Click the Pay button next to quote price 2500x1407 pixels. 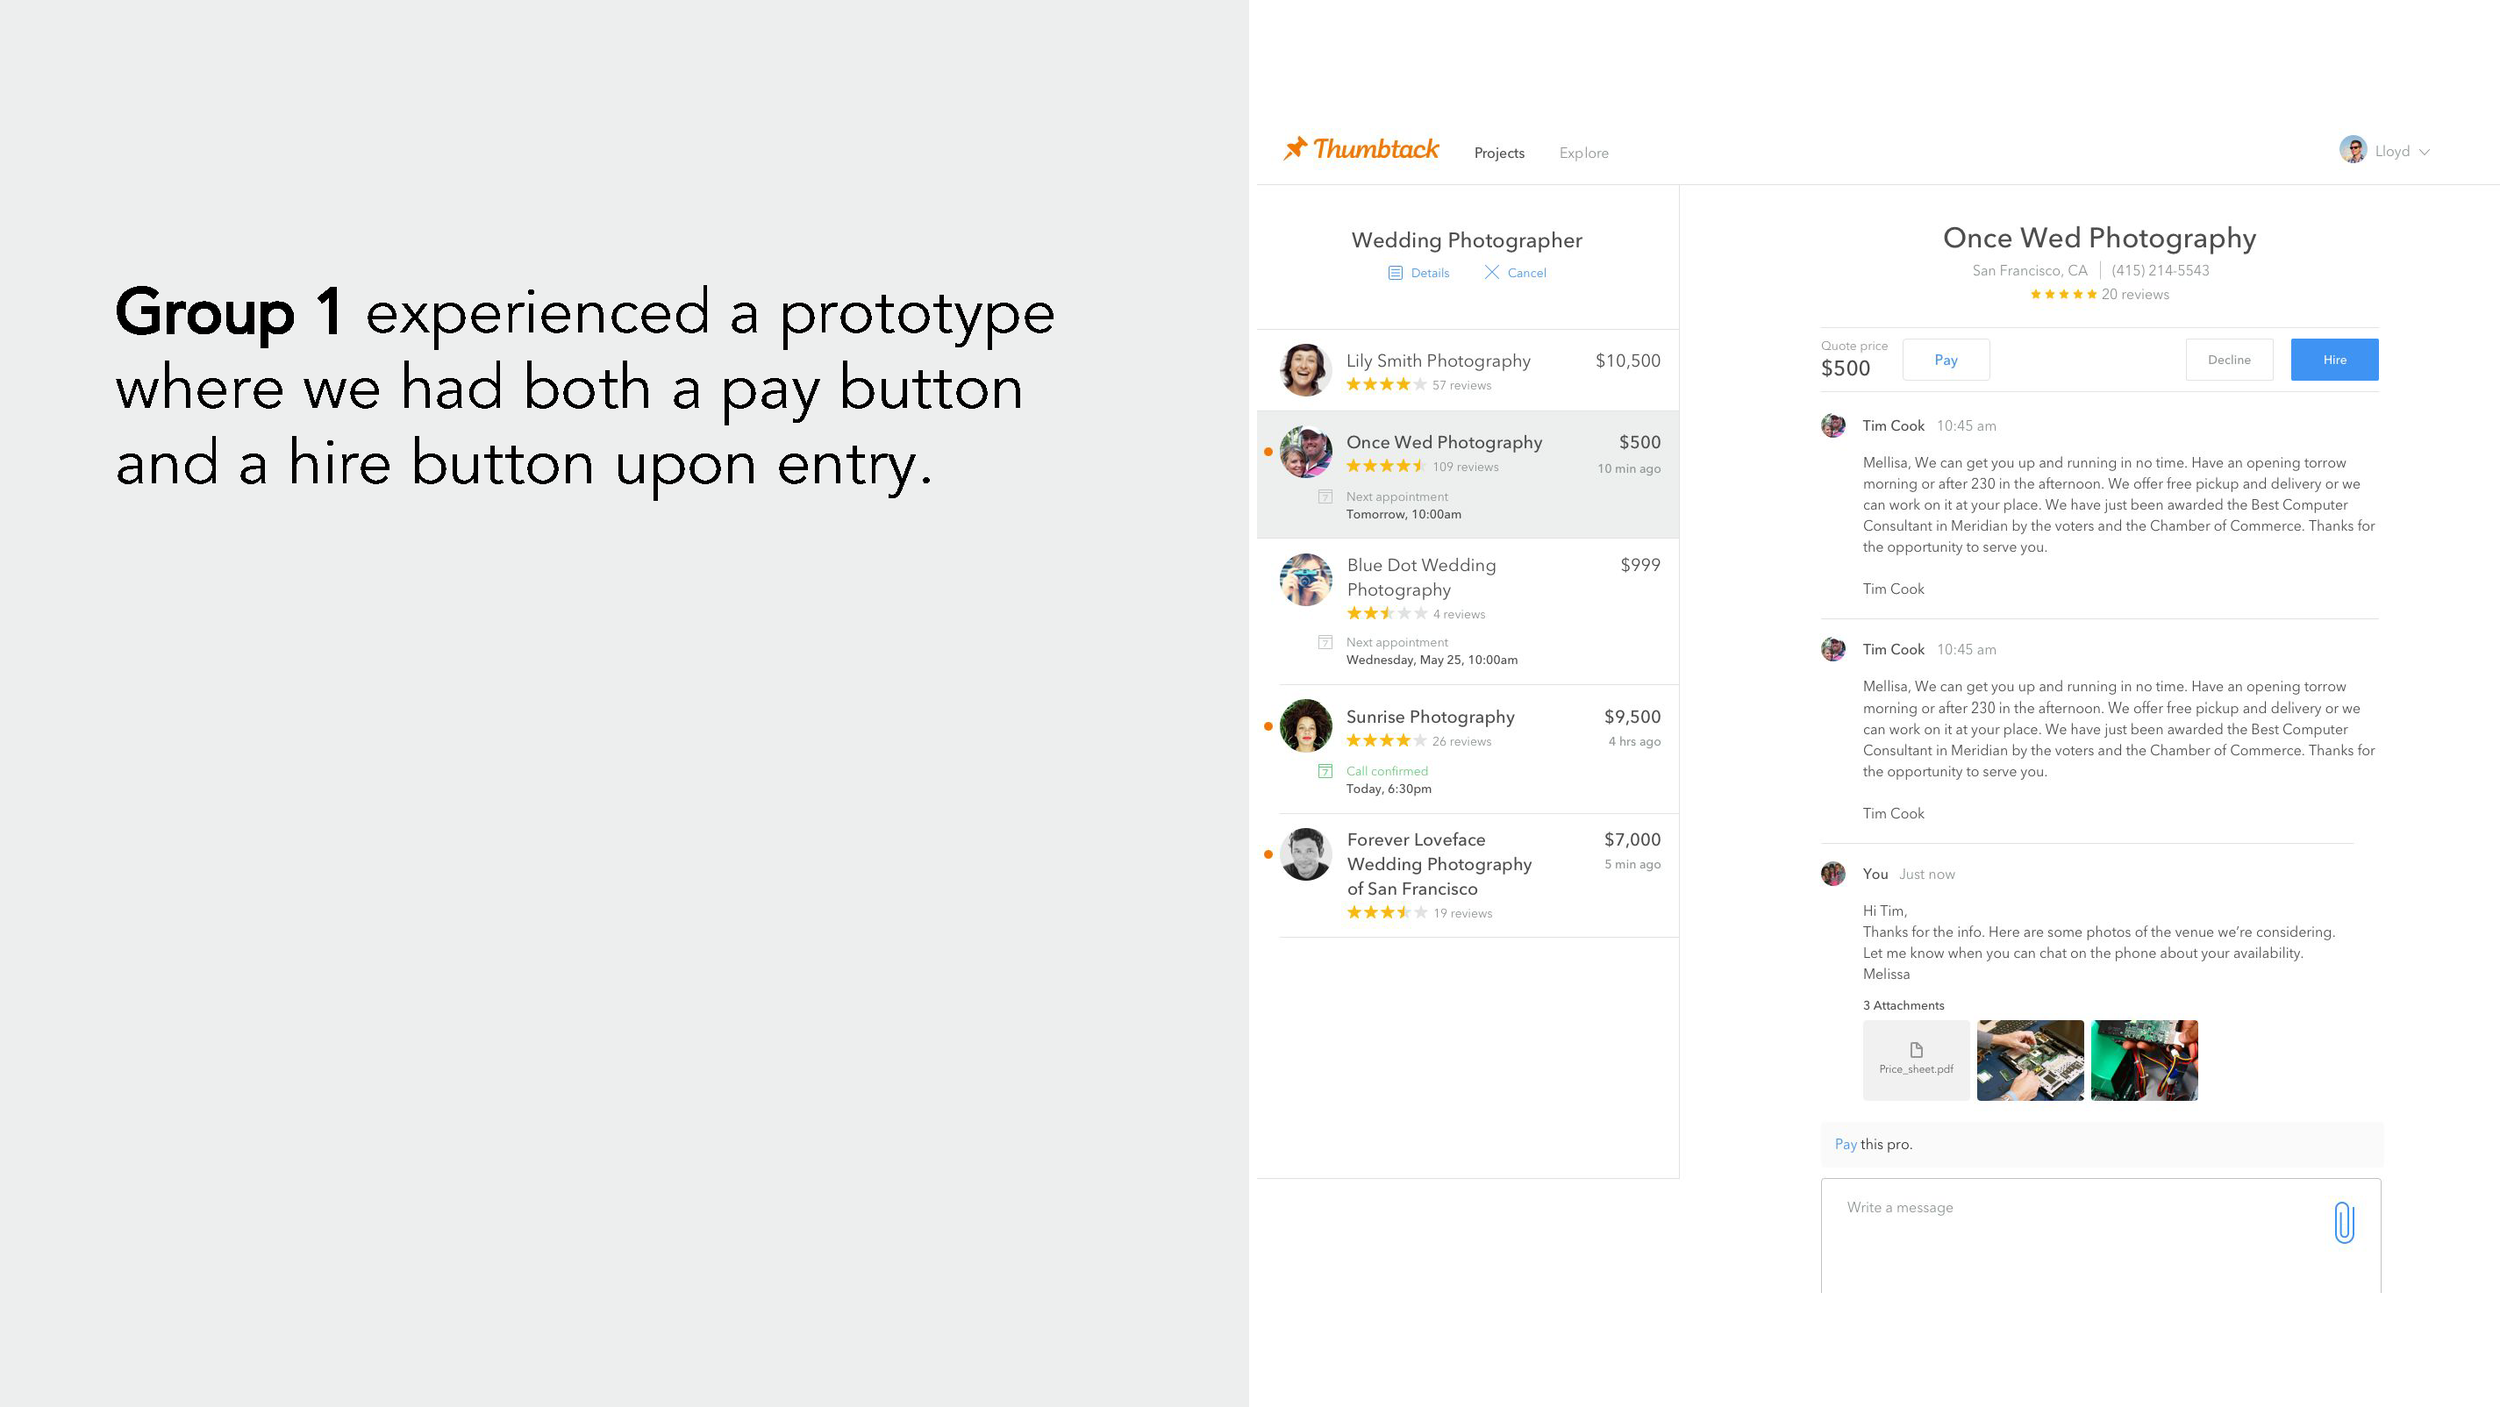coord(1946,360)
